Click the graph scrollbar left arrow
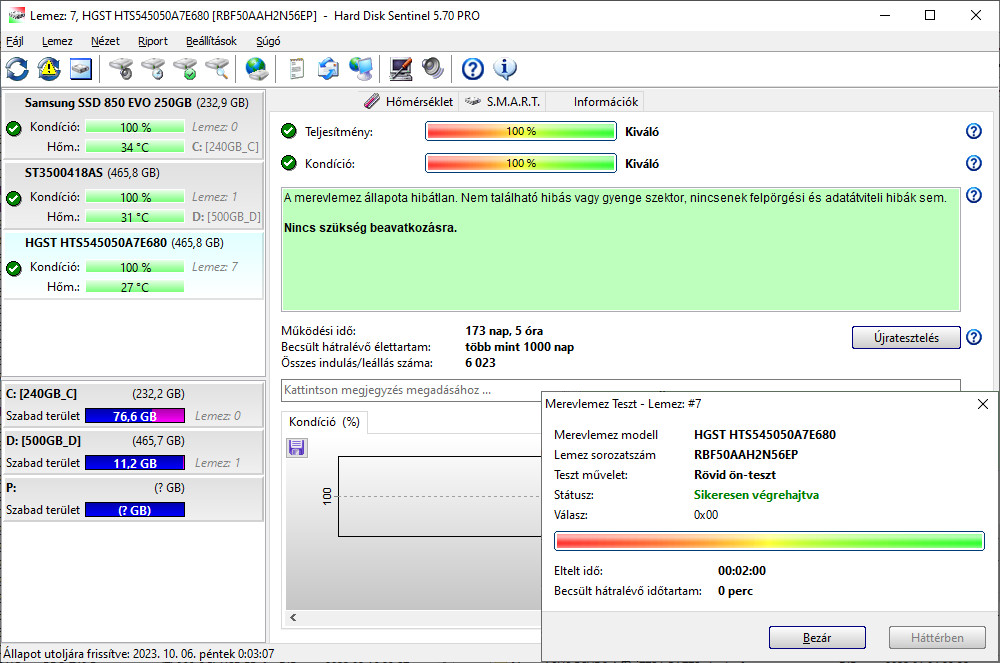The width and height of the screenshot is (1000, 663). [x=293, y=617]
